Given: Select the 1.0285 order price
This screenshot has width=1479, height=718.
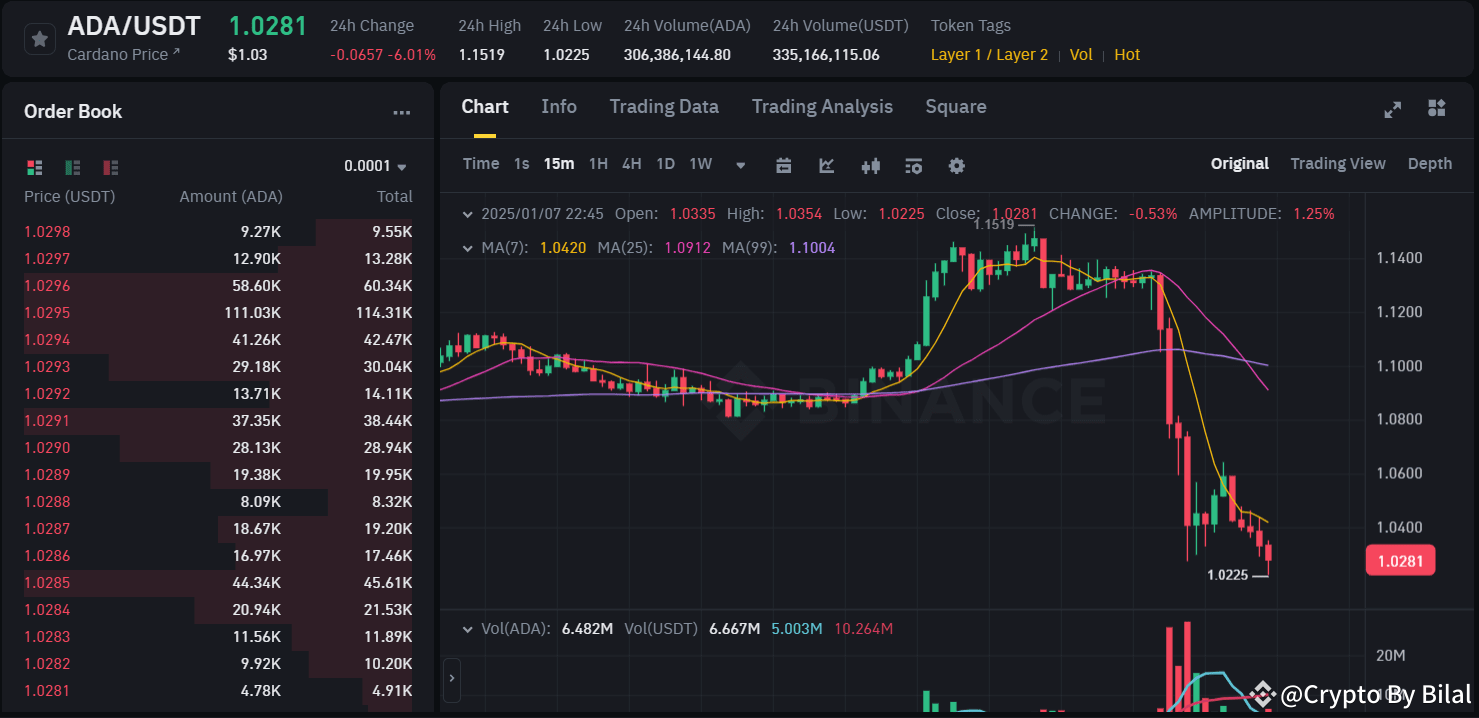Looking at the screenshot, I should (47, 583).
